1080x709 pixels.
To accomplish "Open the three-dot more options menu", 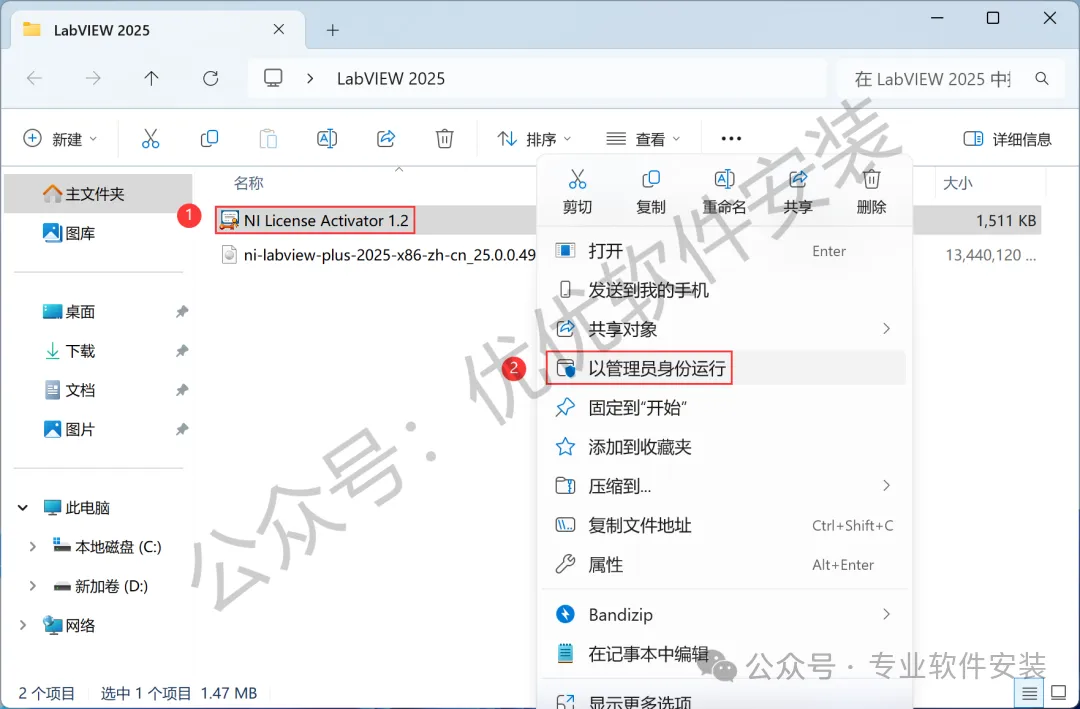I will click(731, 138).
